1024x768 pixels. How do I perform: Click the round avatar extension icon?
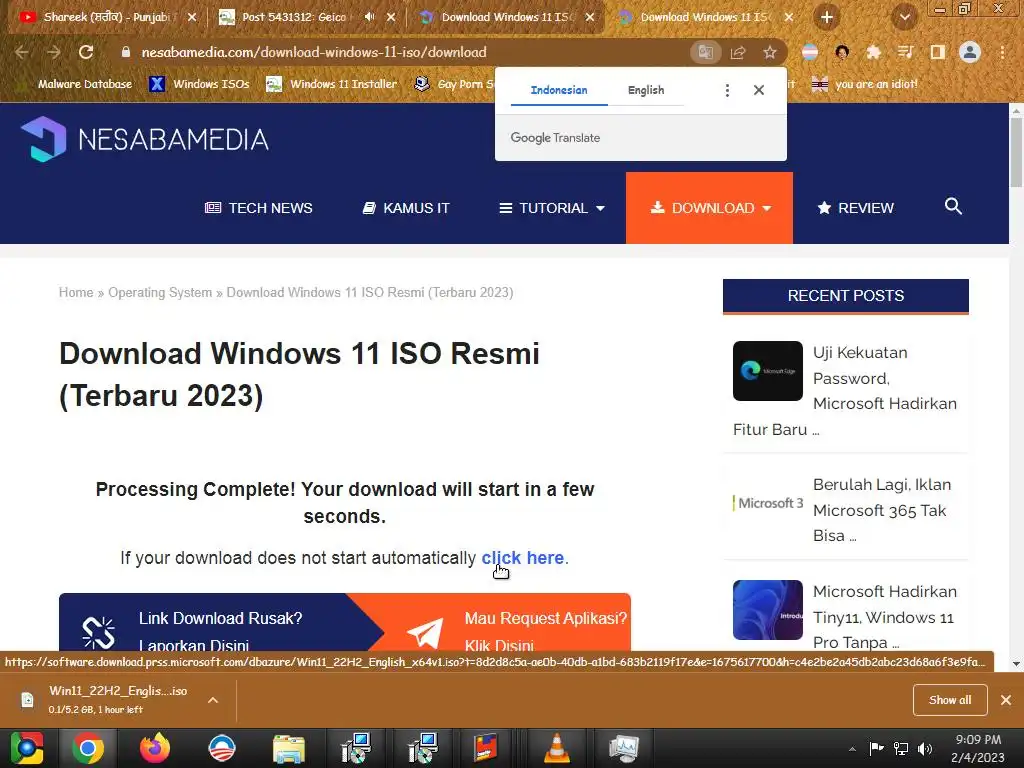point(842,52)
